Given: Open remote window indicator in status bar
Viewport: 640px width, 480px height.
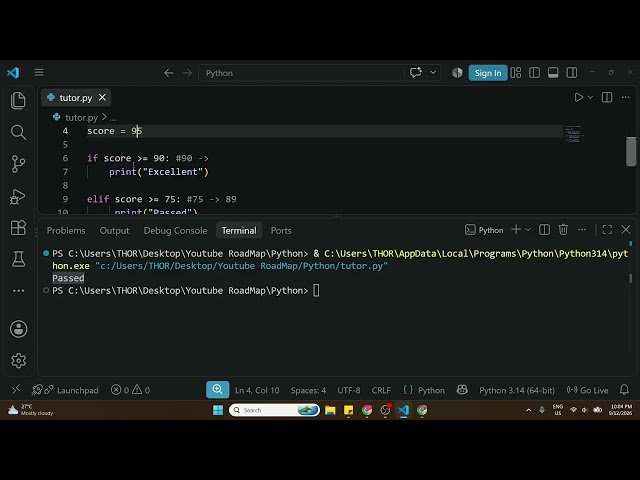Looking at the screenshot, I should click(16, 390).
